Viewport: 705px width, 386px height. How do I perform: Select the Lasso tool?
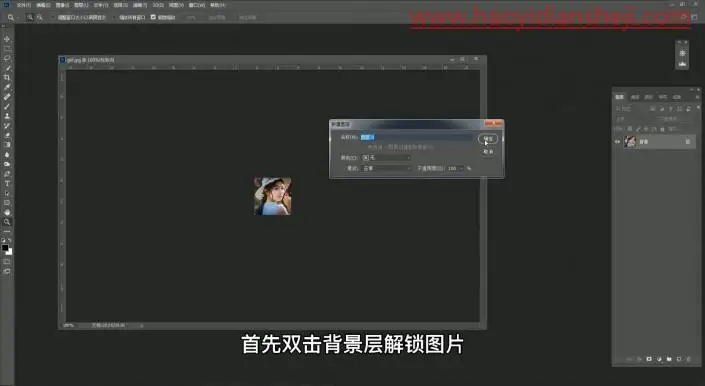tap(7, 58)
